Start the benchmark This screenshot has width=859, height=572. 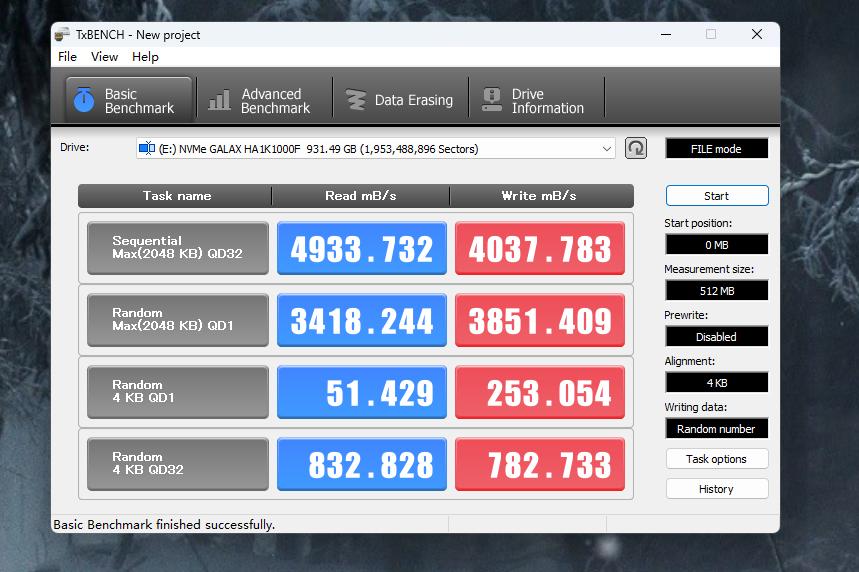click(717, 196)
